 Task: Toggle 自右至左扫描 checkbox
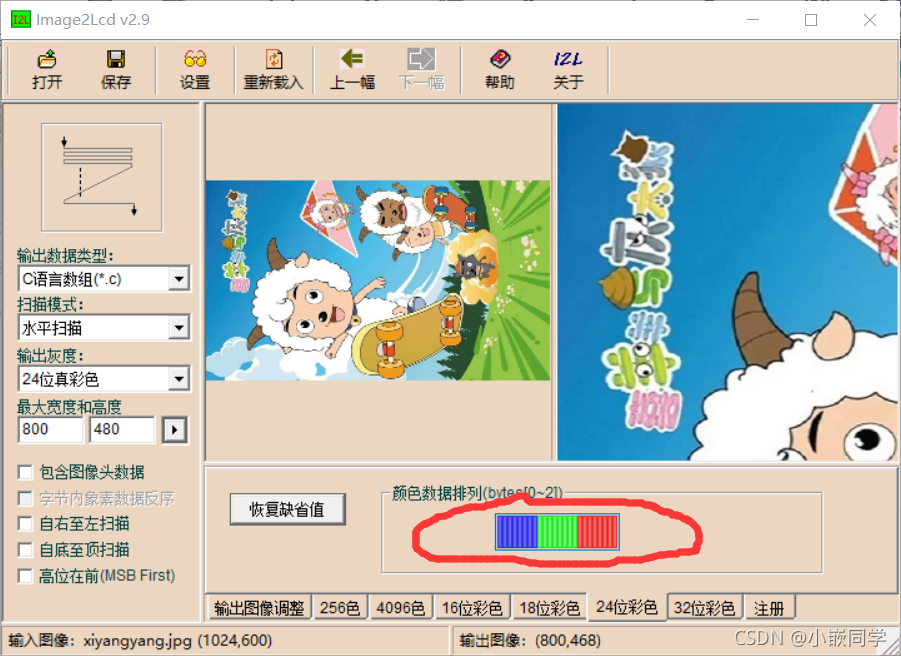(x=25, y=523)
